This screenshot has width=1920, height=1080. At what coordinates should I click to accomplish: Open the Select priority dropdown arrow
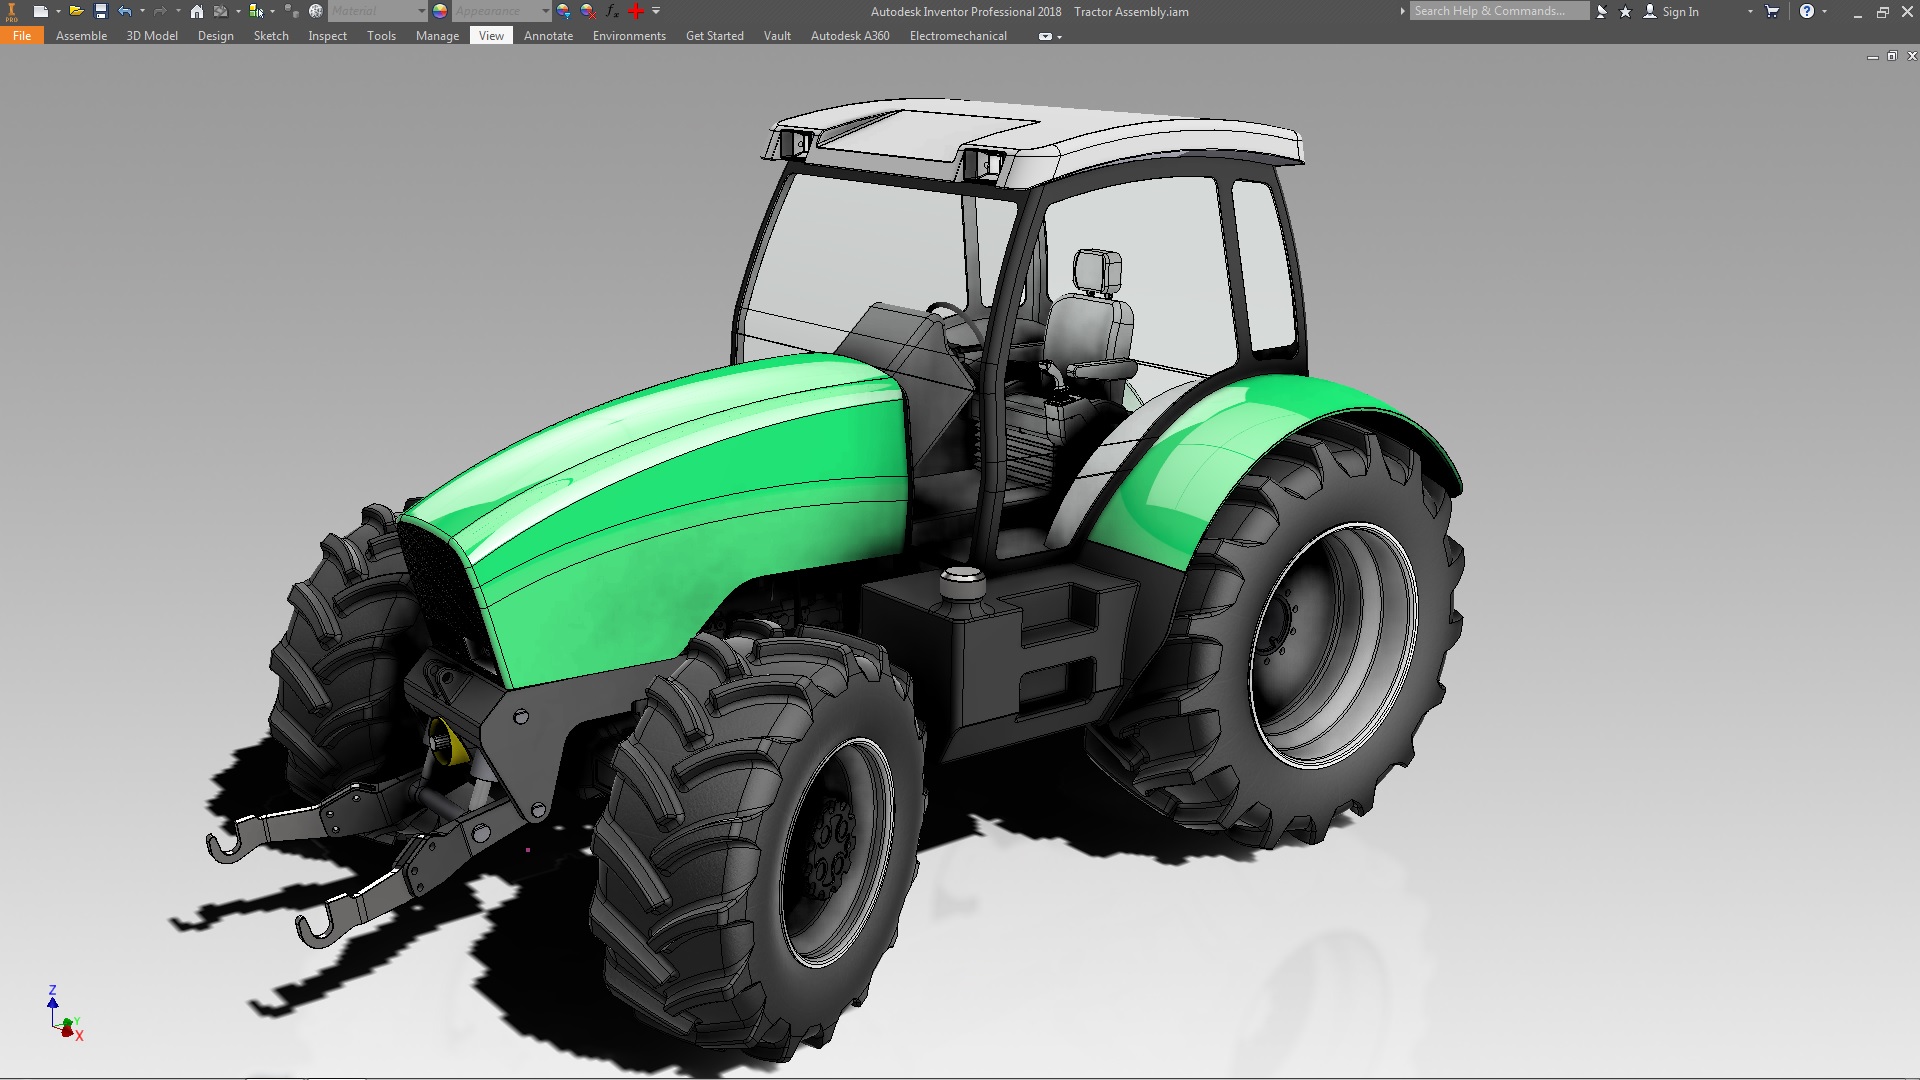[x=273, y=11]
